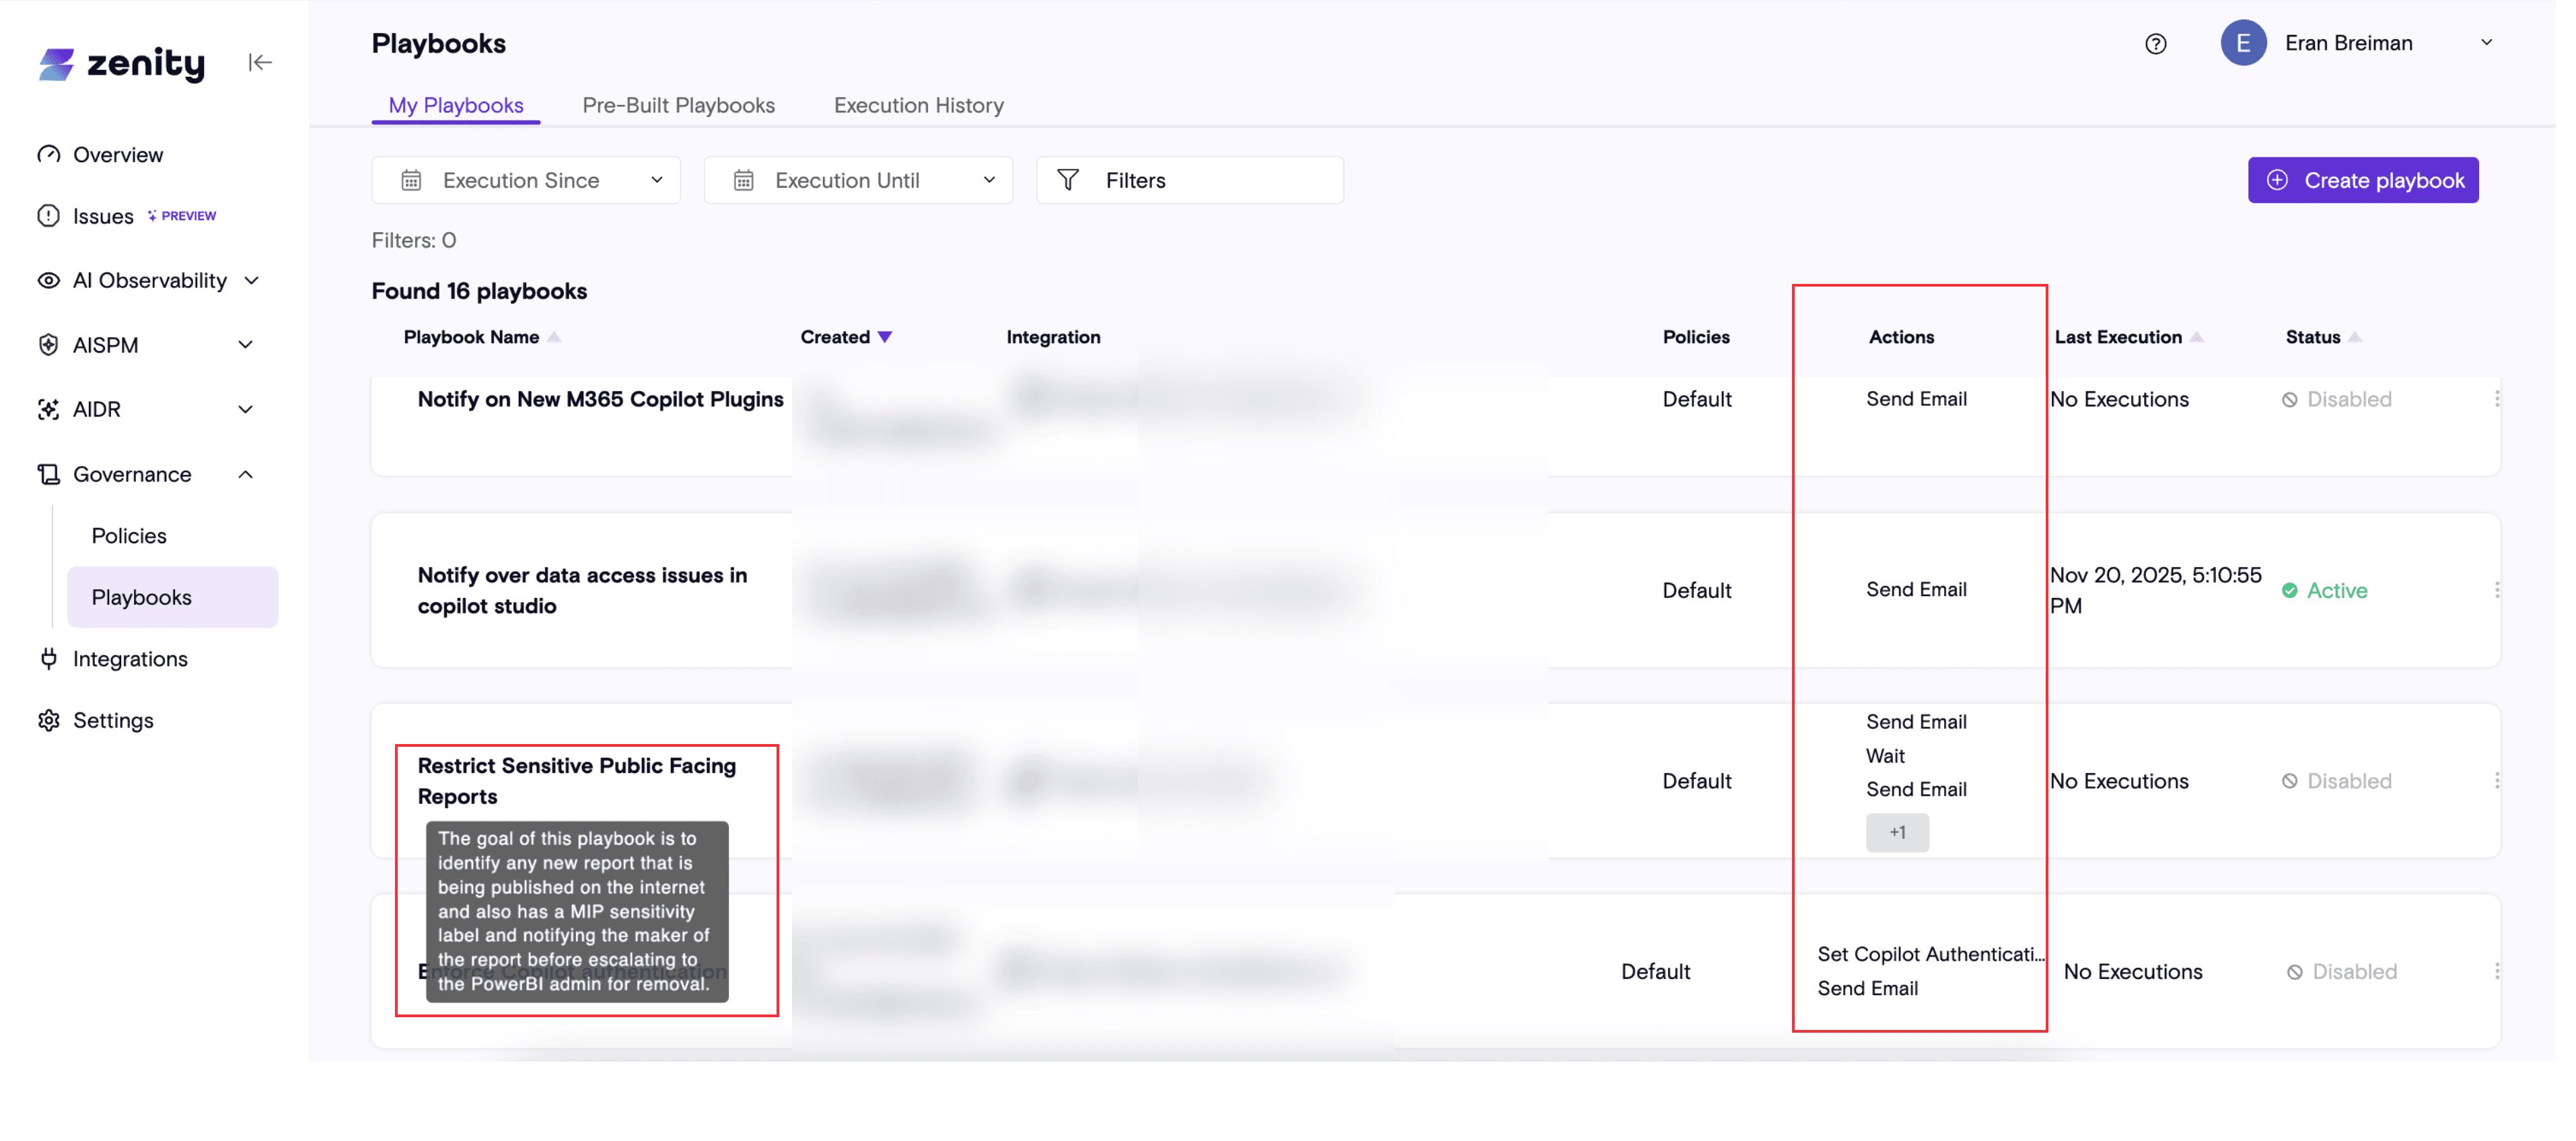Open the Notify on New M365 Copilot Plugins playbook

pos(601,399)
